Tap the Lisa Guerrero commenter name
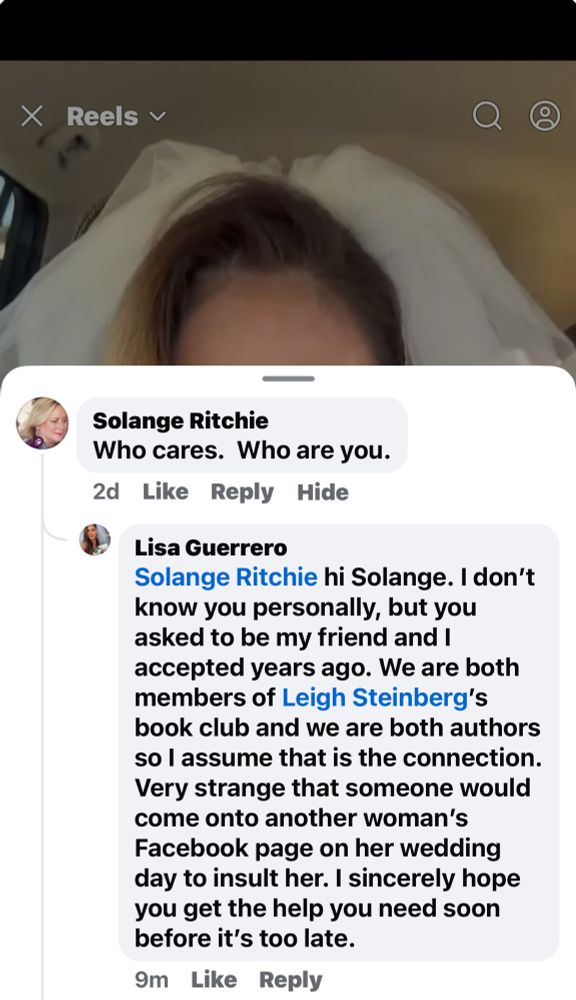Screen dimensions: 576x1000 pyautogui.click(x=211, y=547)
